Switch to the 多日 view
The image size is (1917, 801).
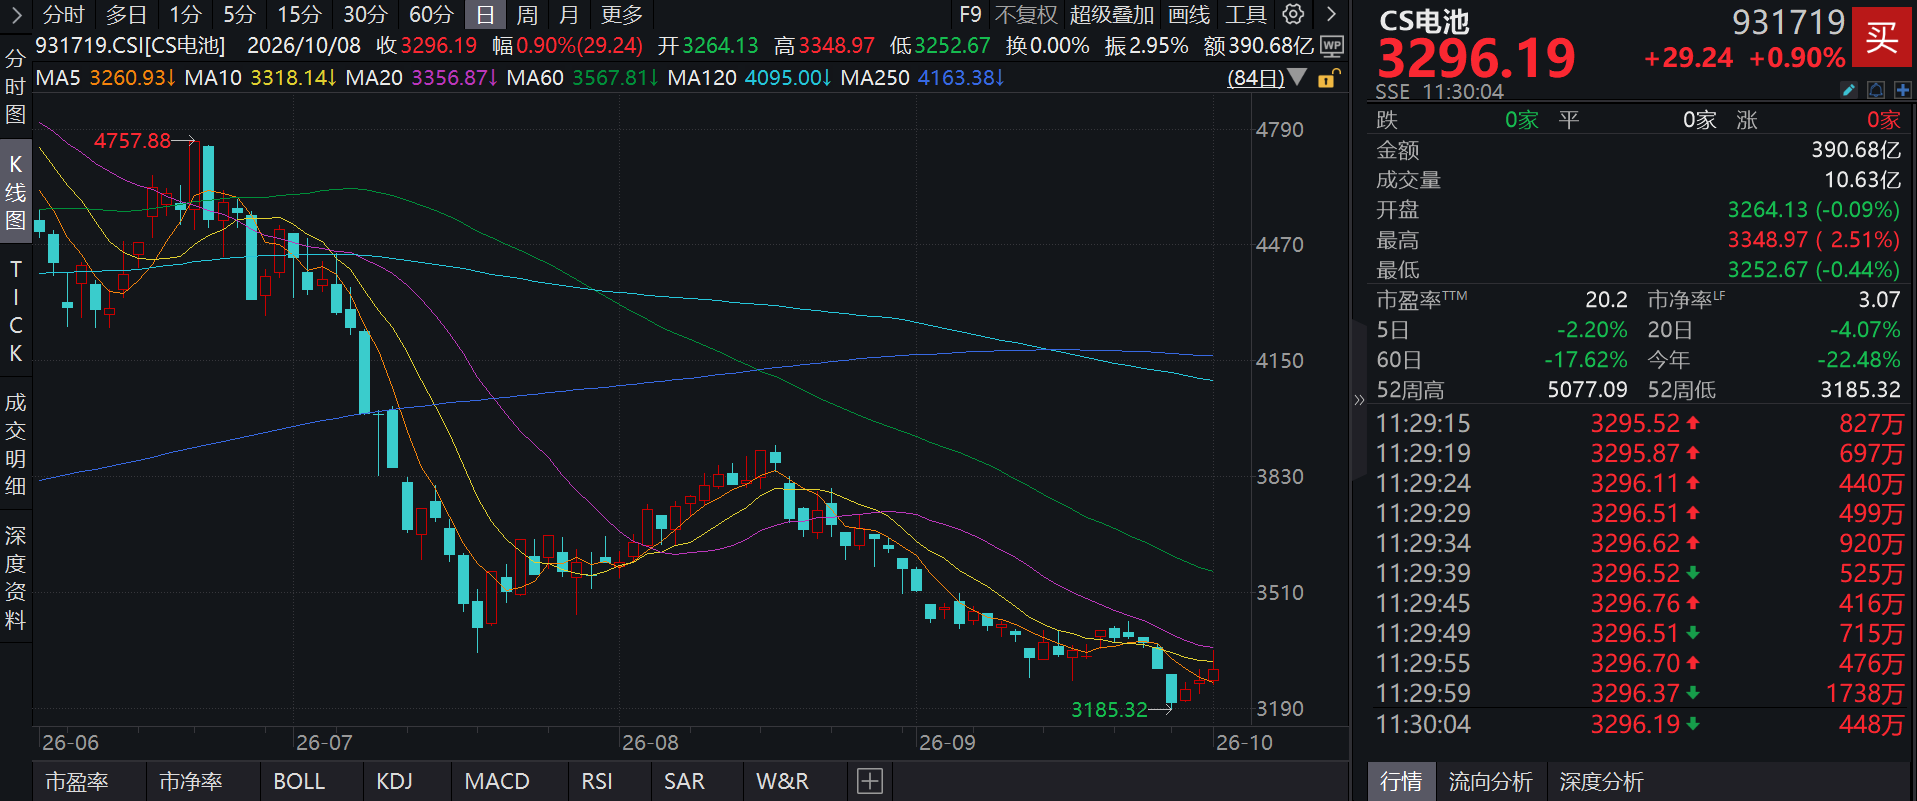coord(127,14)
